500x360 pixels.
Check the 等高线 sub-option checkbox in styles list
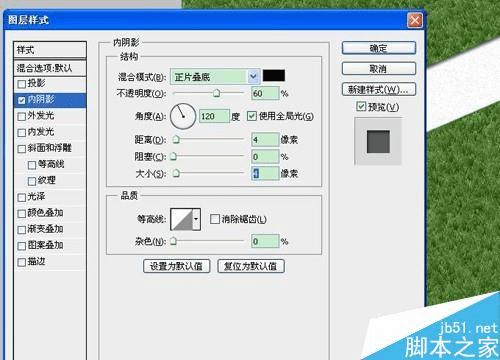[32, 165]
